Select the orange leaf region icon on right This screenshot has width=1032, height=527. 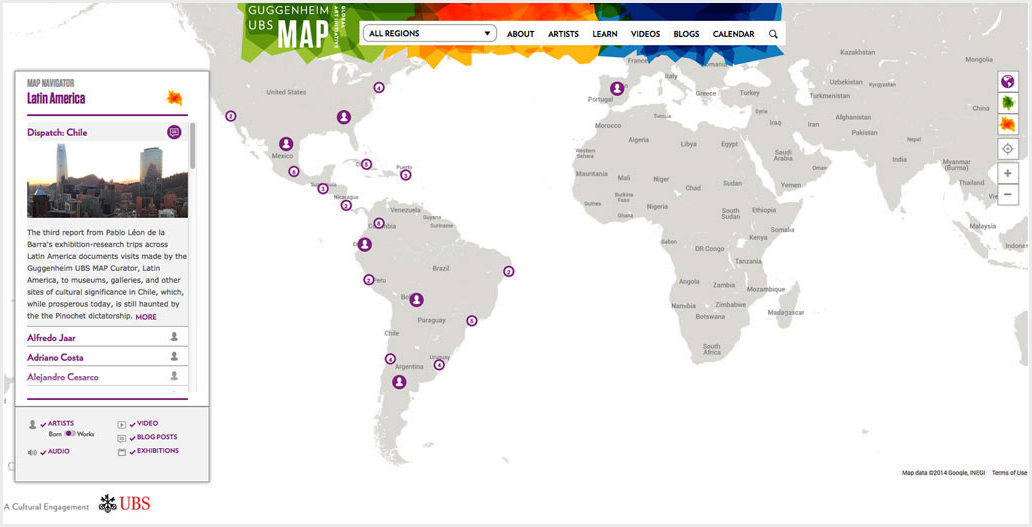point(1007,124)
